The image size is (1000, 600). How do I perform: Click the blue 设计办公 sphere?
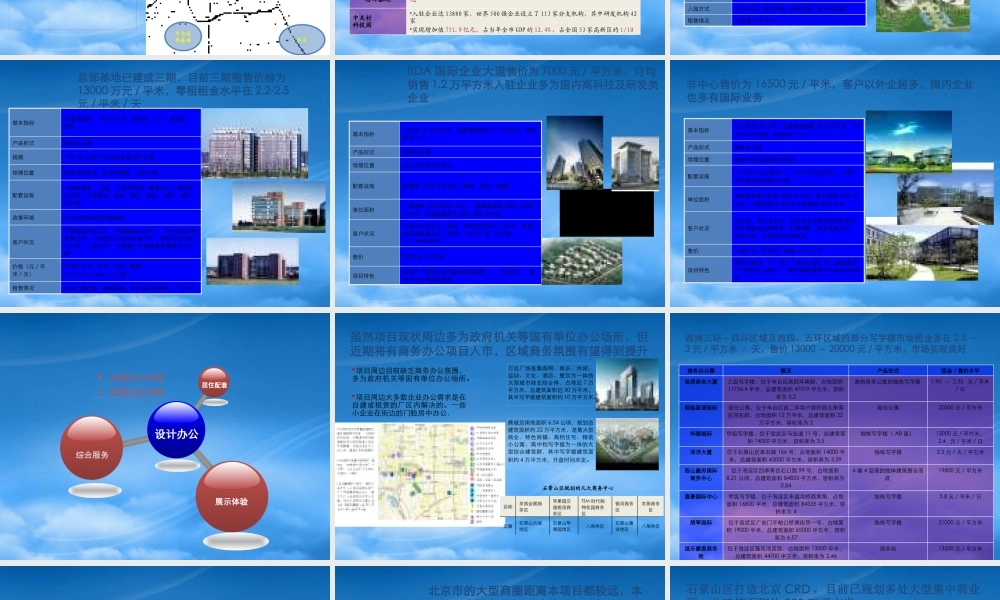(176, 430)
